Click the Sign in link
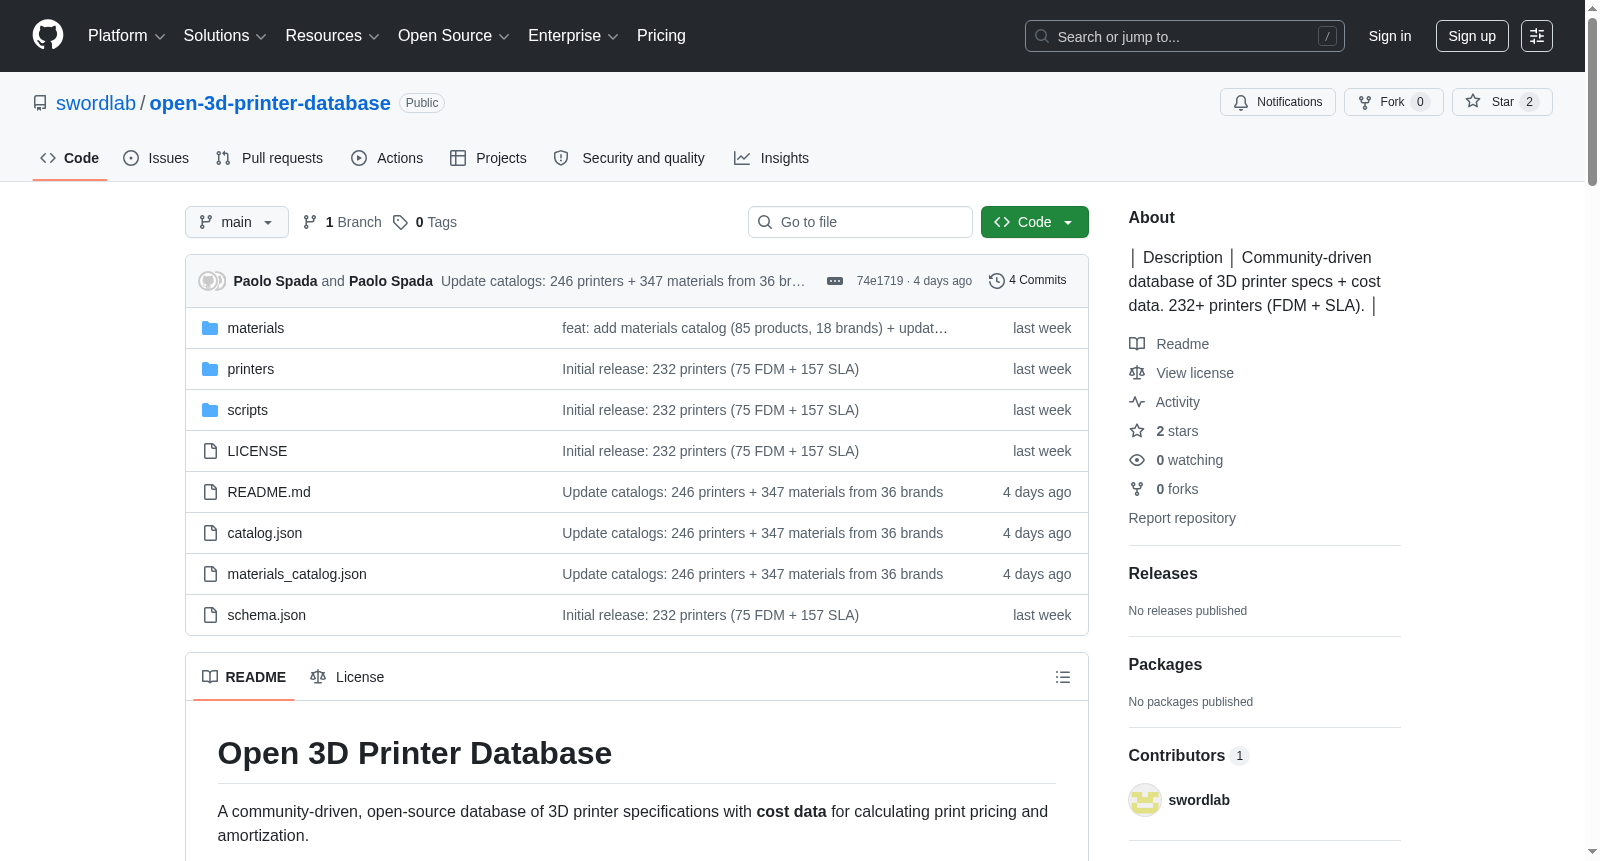1600x861 pixels. coord(1390,36)
